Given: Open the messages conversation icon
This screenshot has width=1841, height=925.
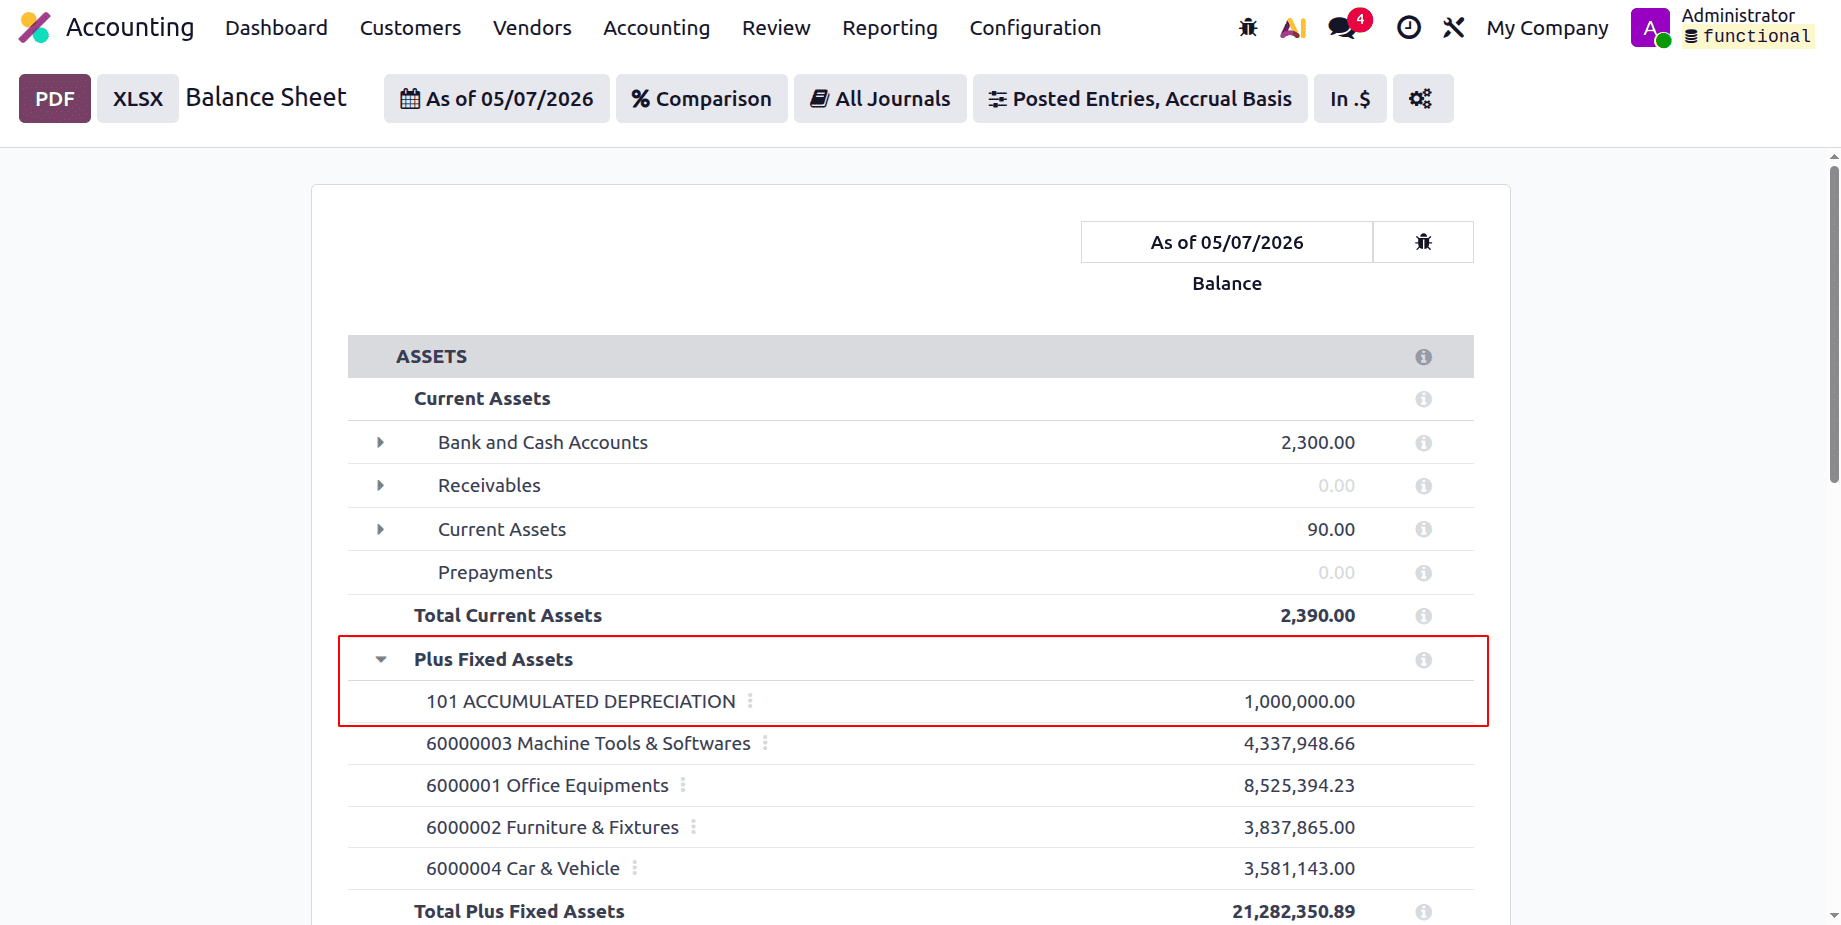Looking at the screenshot, I should 1343,28.
